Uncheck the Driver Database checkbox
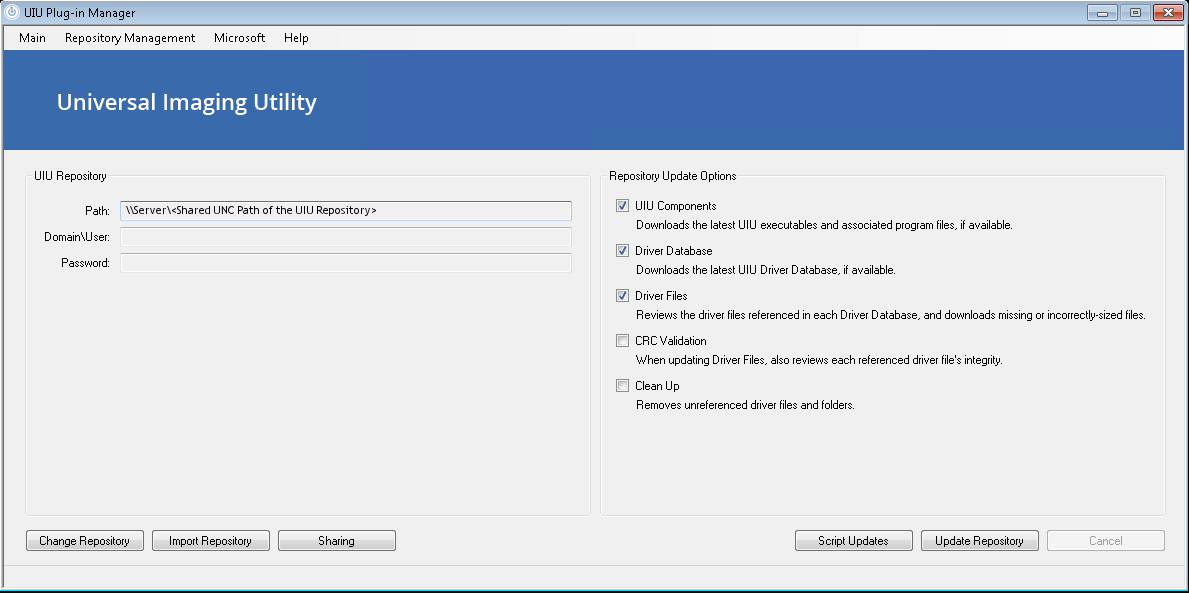Viewport: 1189px width, 593px height. point(623,250)
